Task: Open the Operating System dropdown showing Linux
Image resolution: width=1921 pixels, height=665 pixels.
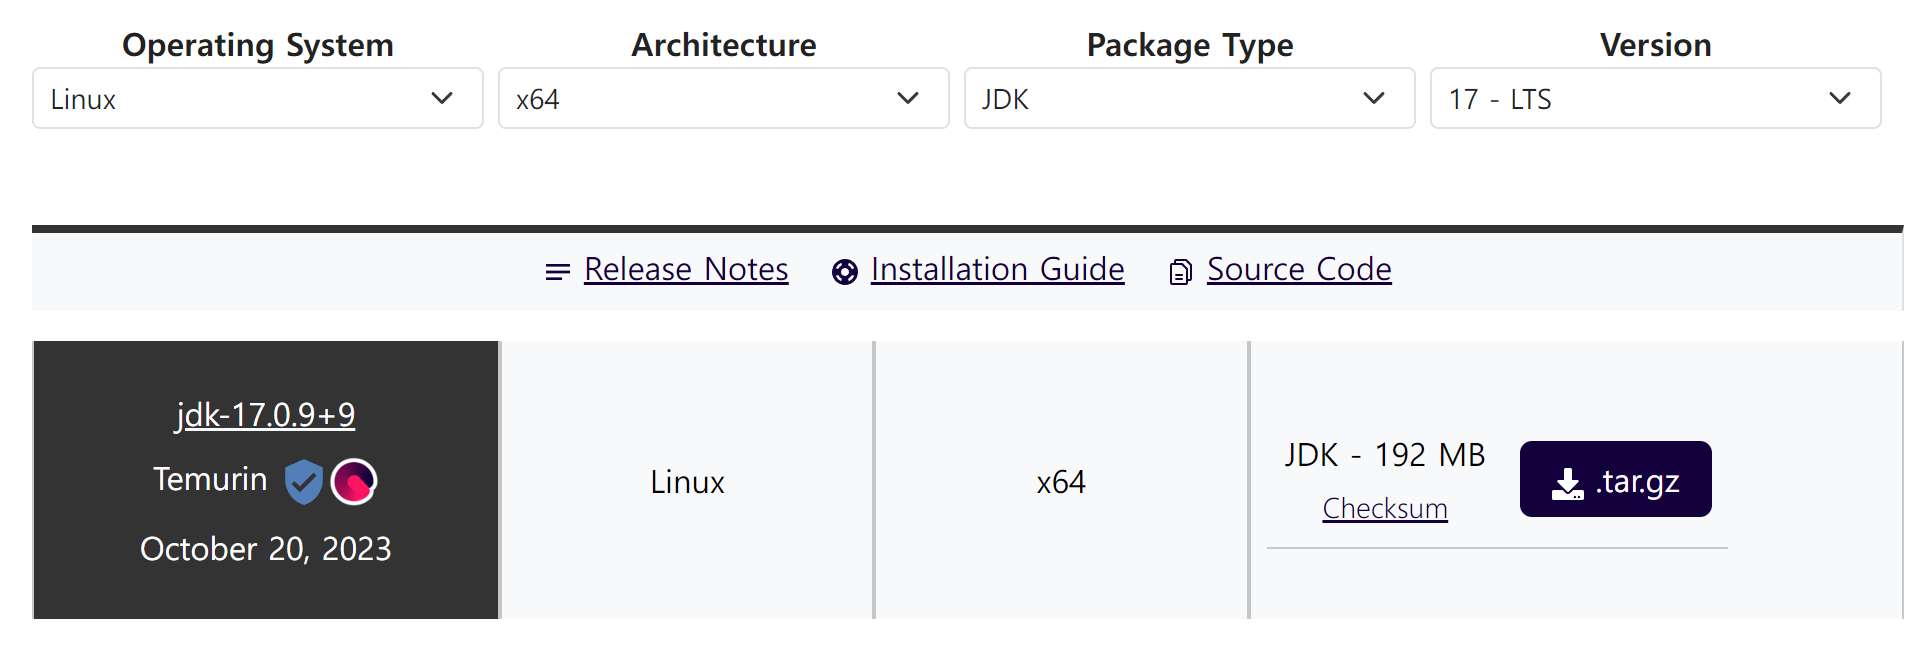Action: click(x=258, y=98)
